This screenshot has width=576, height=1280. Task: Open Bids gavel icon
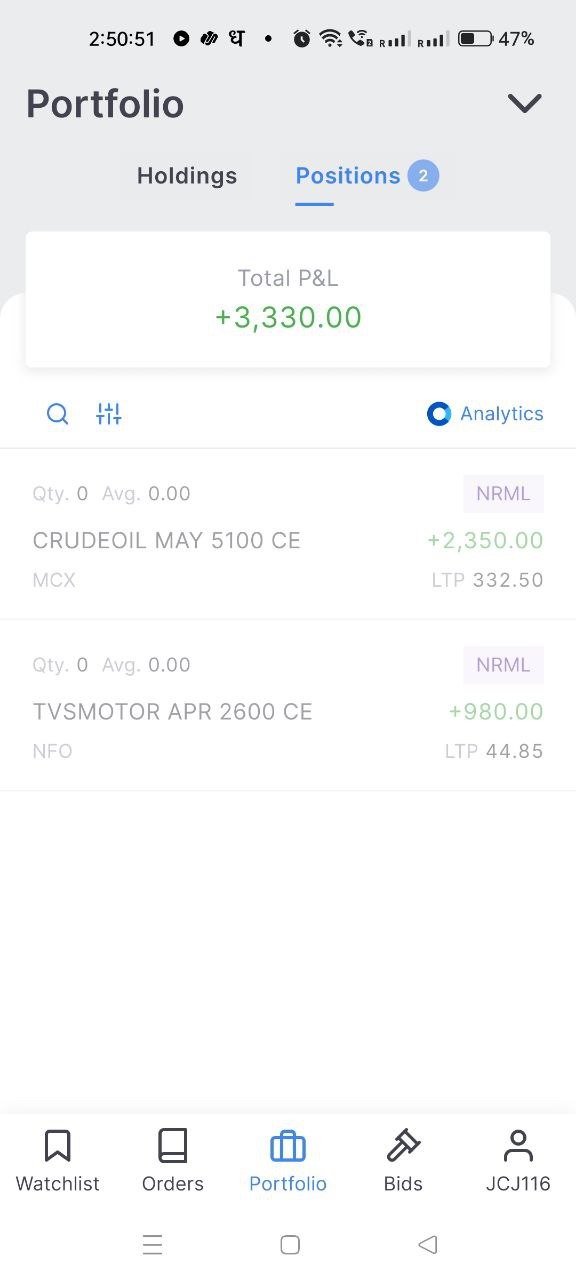click(403, 1146)
